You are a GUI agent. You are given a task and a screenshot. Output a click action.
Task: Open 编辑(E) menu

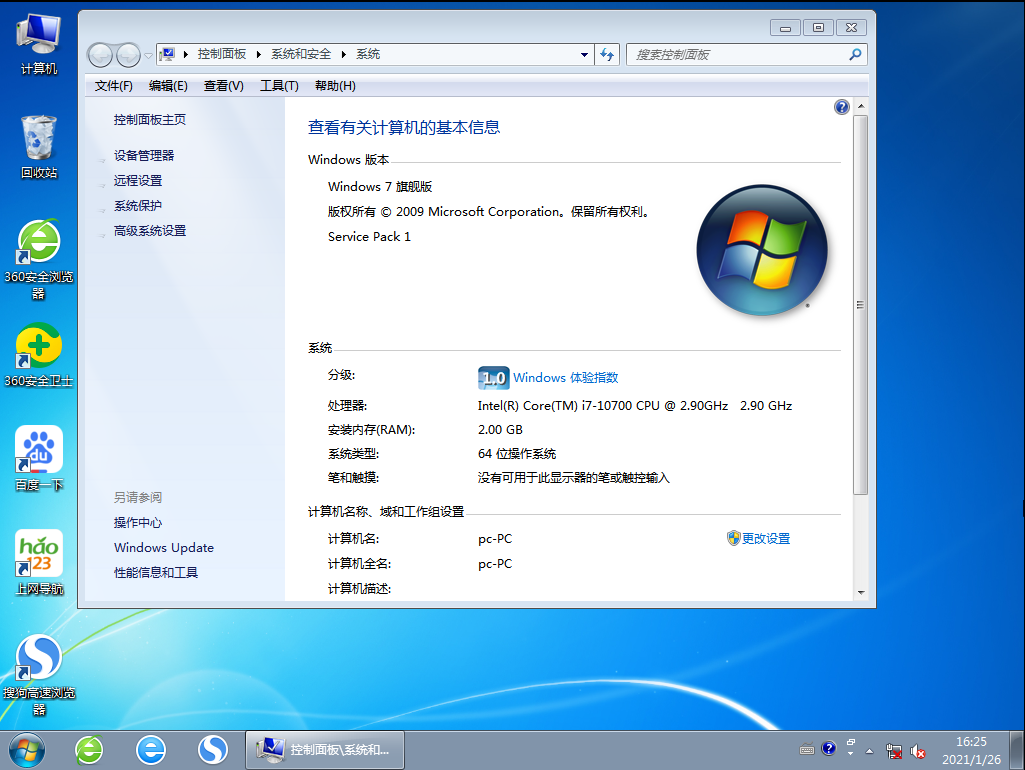(168, 86)
